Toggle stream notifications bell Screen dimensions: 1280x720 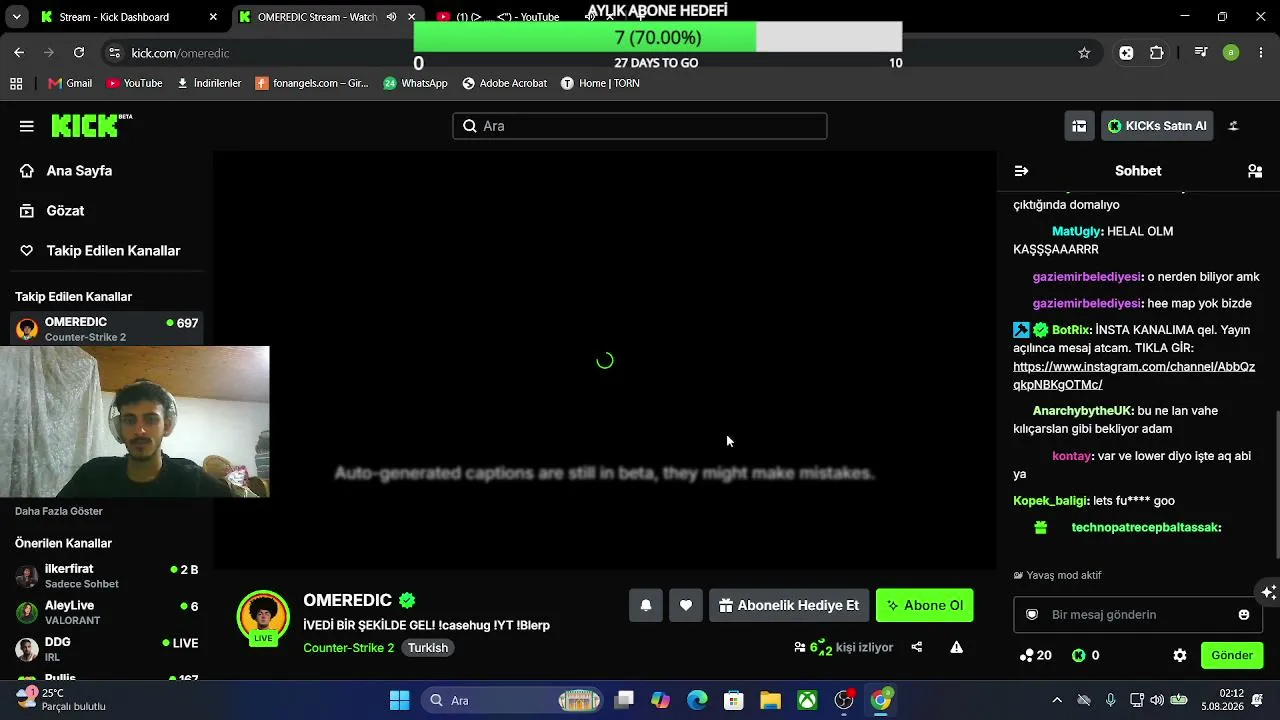pyautogui.click(x=646, y=605)
